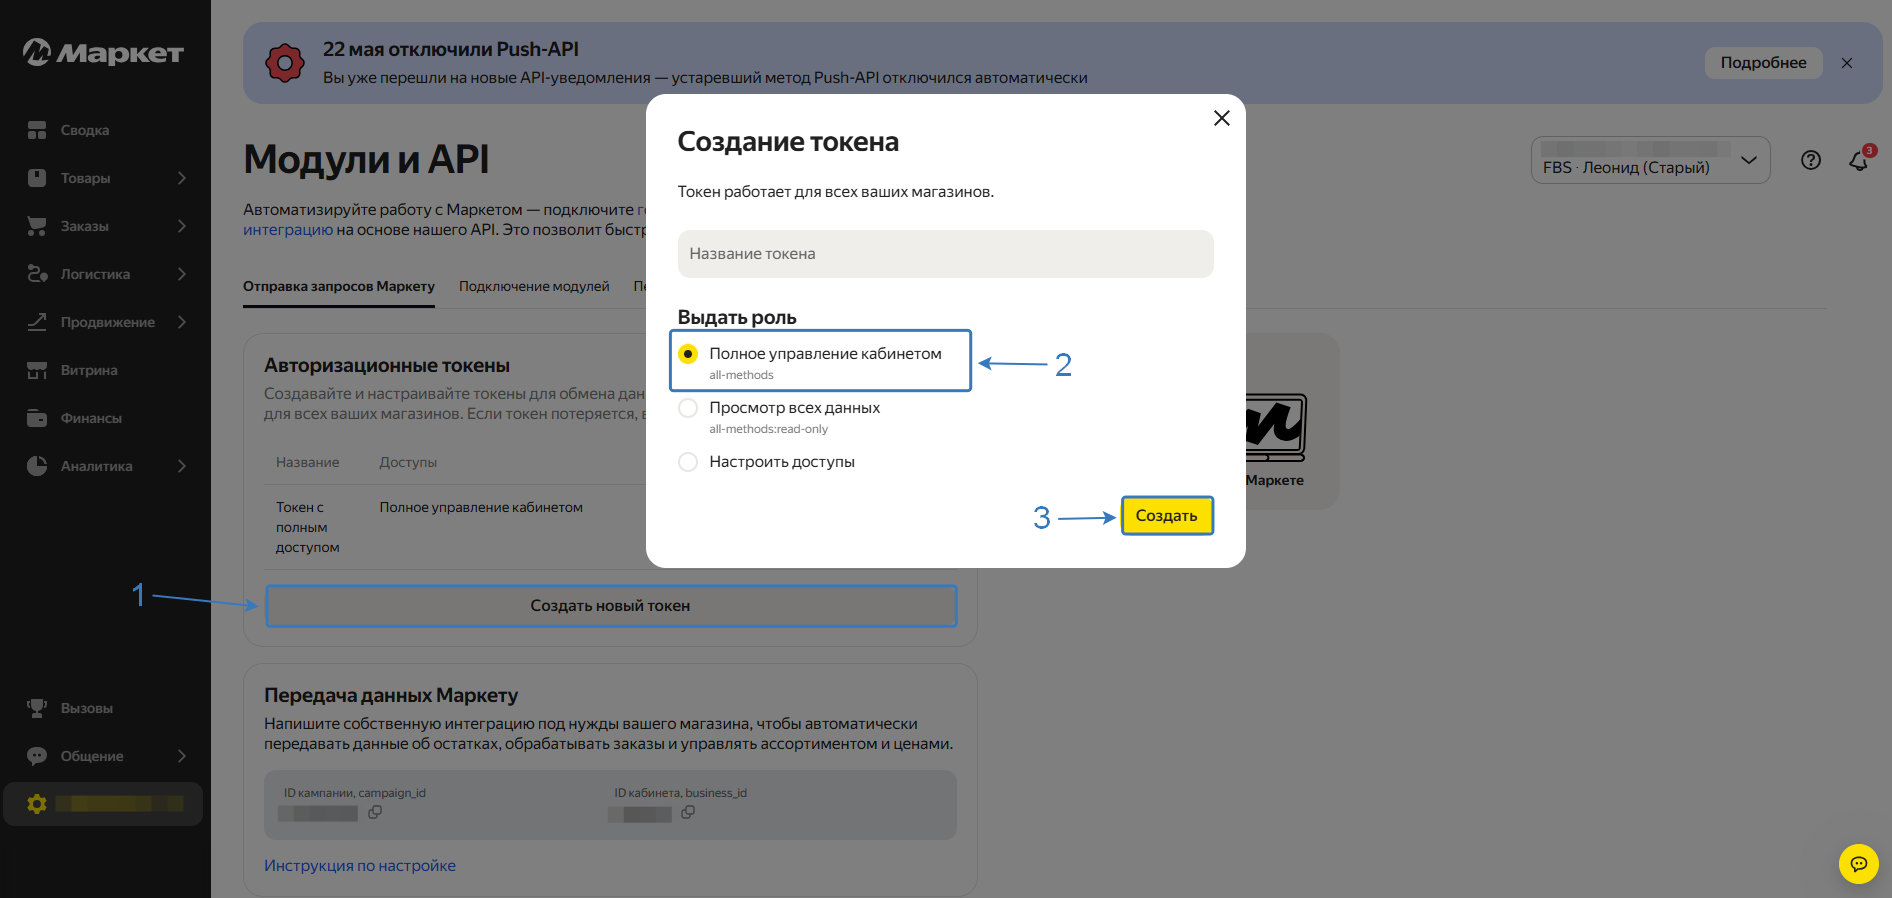
Task: Click the Маркете module card thumbnail
Action: pos(1276,427)
